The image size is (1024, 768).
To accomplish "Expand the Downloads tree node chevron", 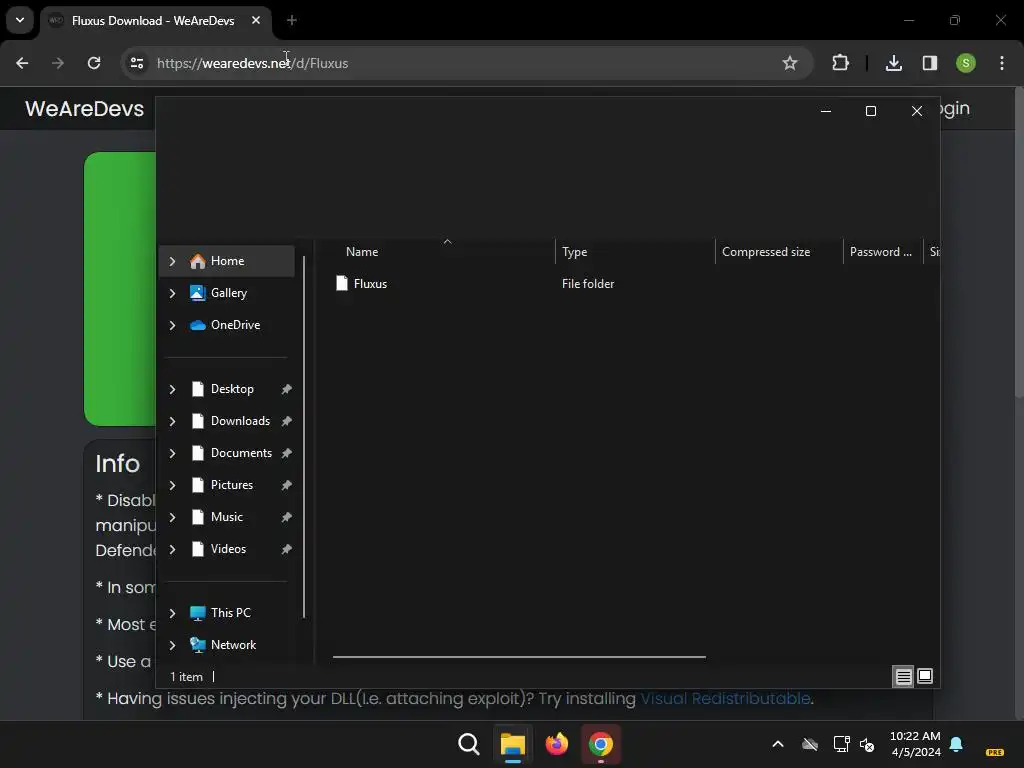I will [172, 421].
